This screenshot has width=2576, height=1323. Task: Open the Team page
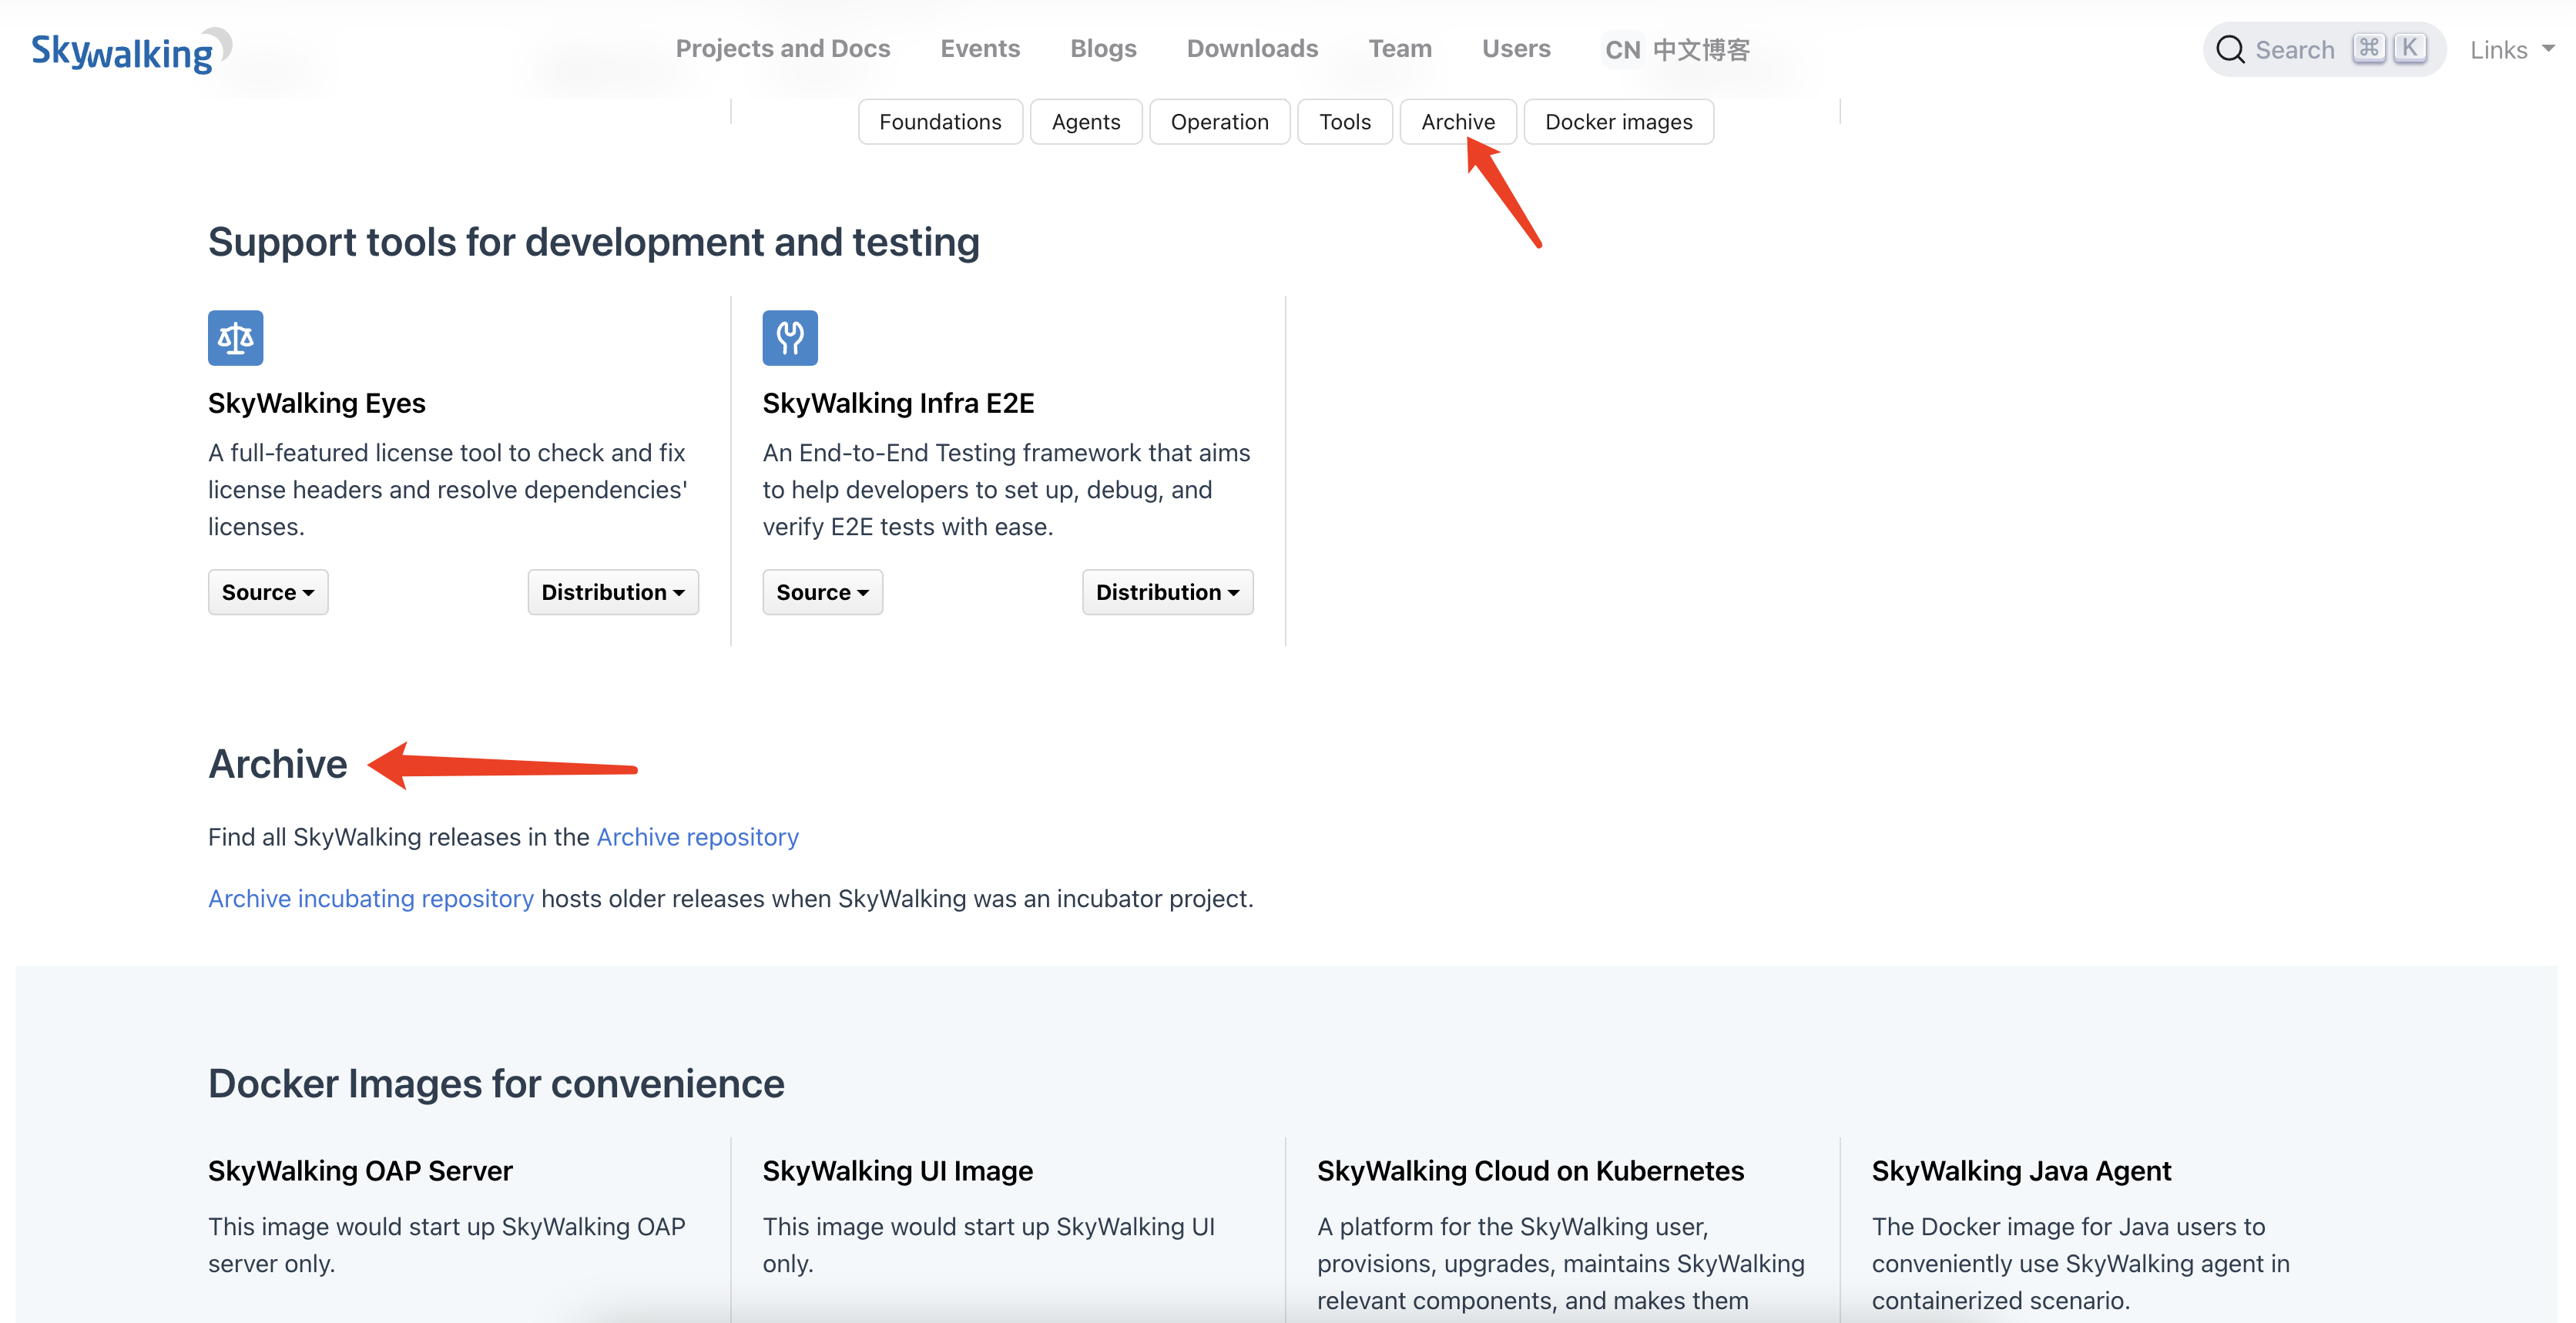pos(1400,49)
